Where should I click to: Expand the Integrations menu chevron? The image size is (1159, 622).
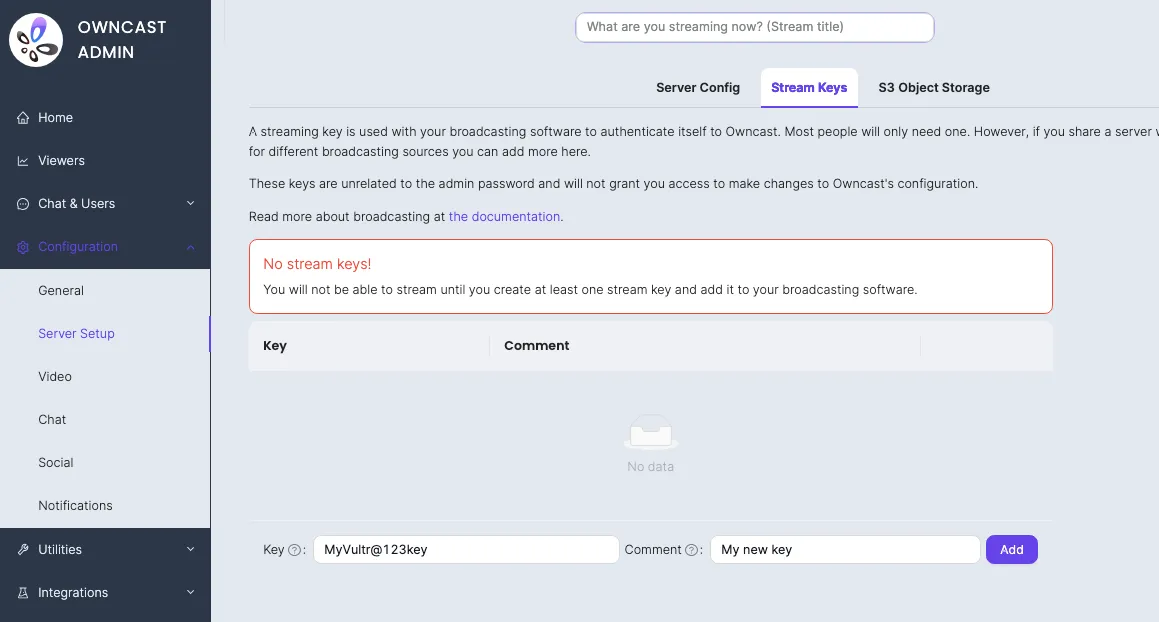coord(191,592)
